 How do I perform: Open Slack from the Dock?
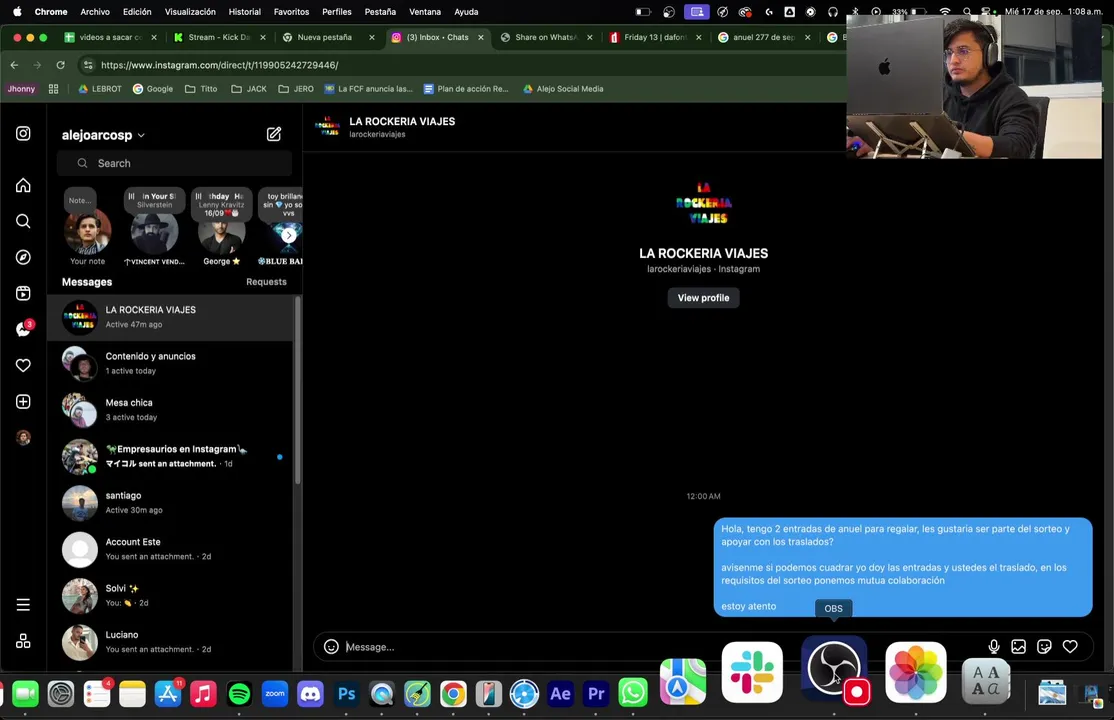(x=752, y=672)
